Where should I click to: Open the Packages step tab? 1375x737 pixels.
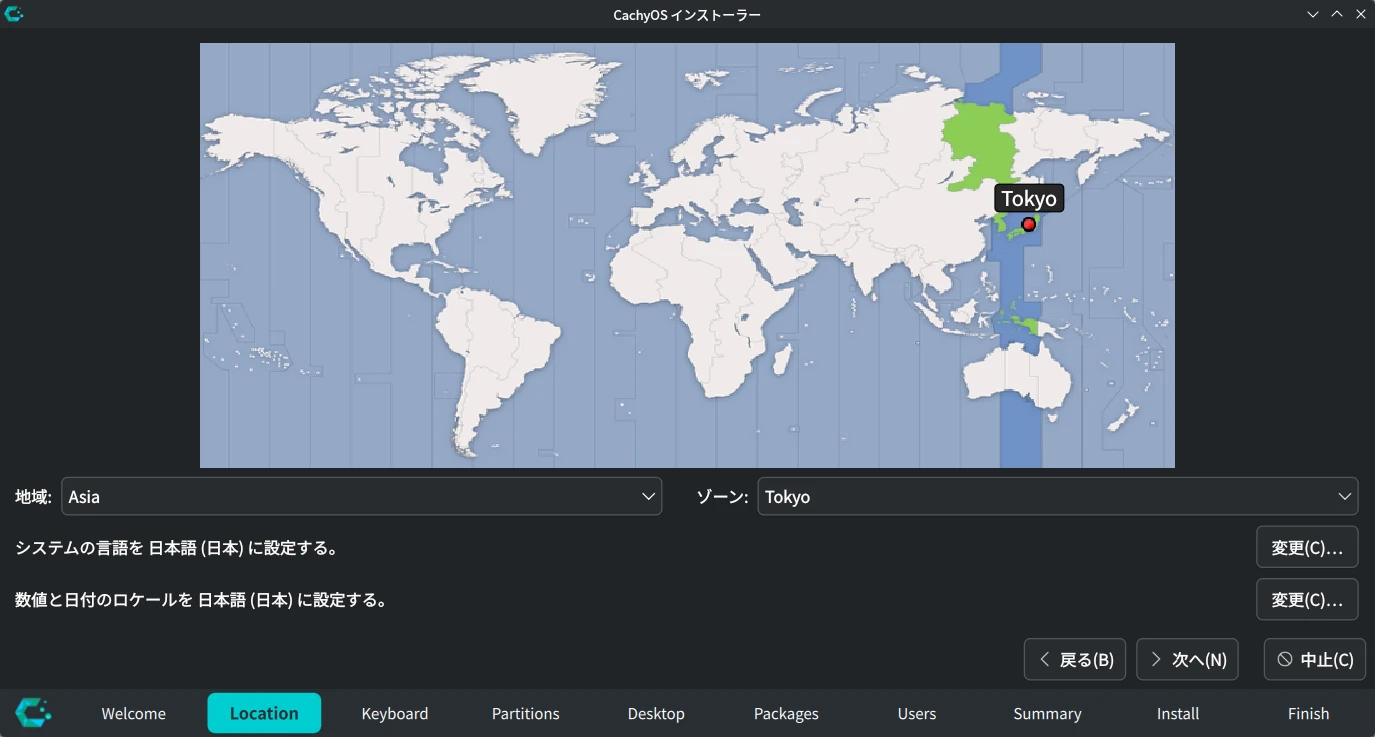pyautogui.click(x=786, y=714)
